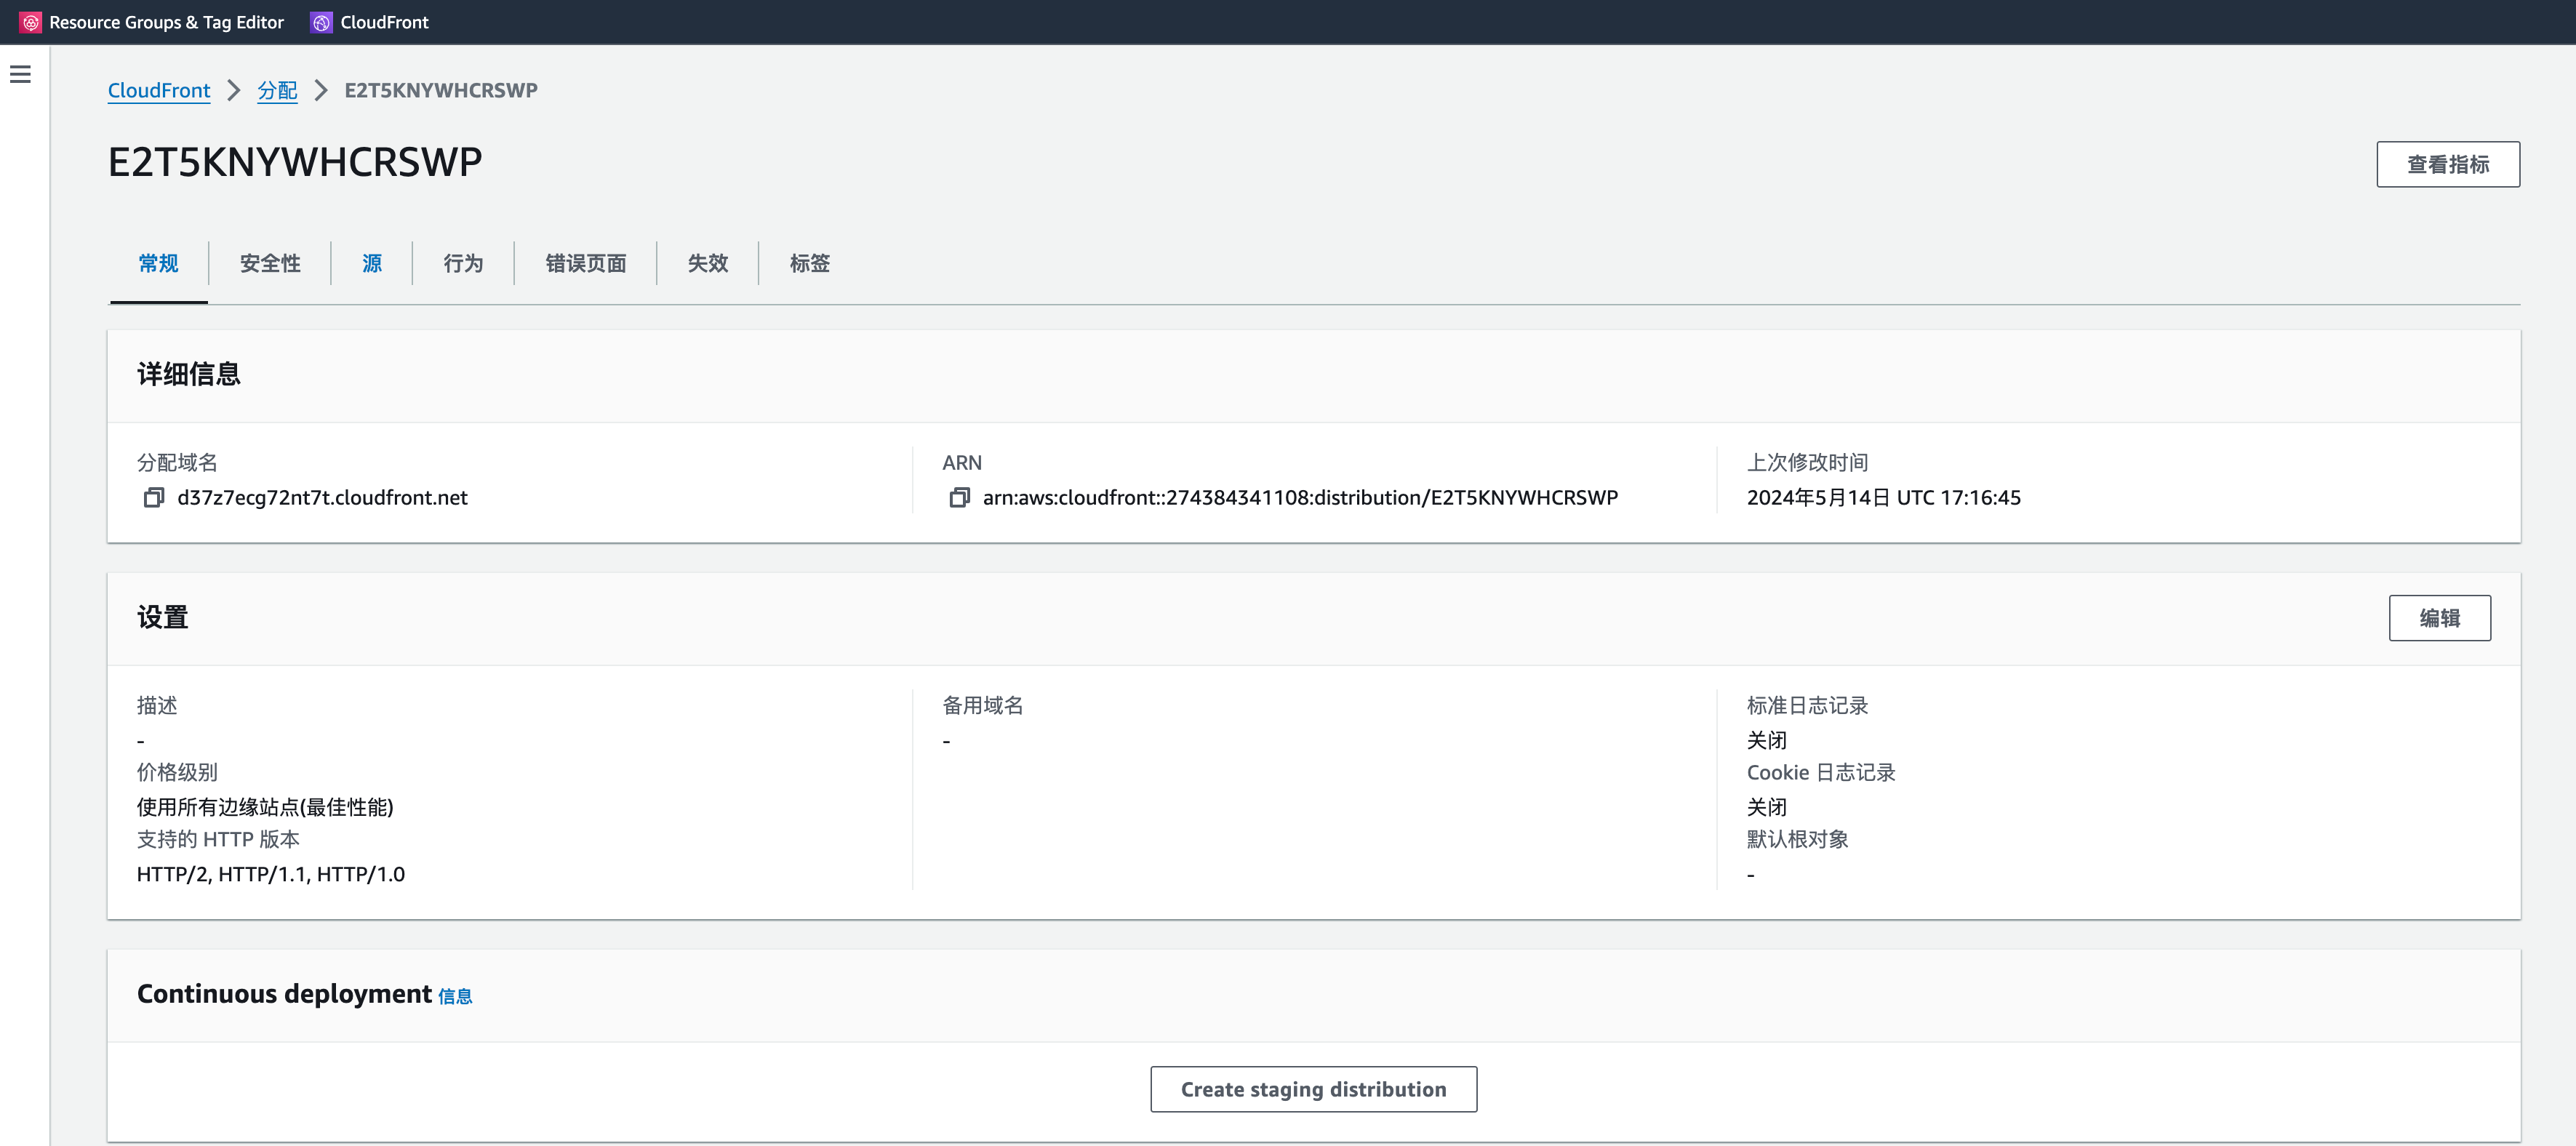Click the Resource Groups & Tag Editor icon
Image resolution: width=2576 pixels, height=1146 pixels.
point(29,22)
